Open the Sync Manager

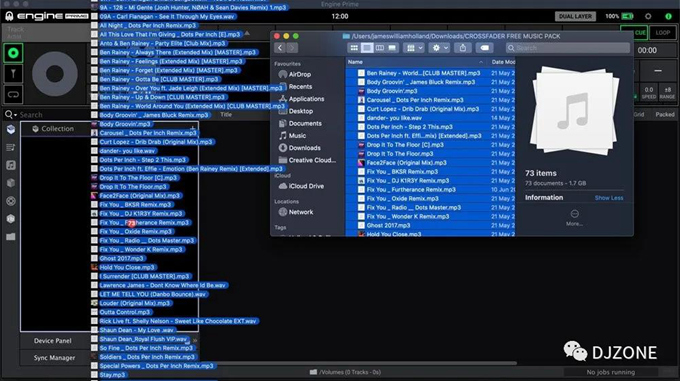click(x=54, y=358)
